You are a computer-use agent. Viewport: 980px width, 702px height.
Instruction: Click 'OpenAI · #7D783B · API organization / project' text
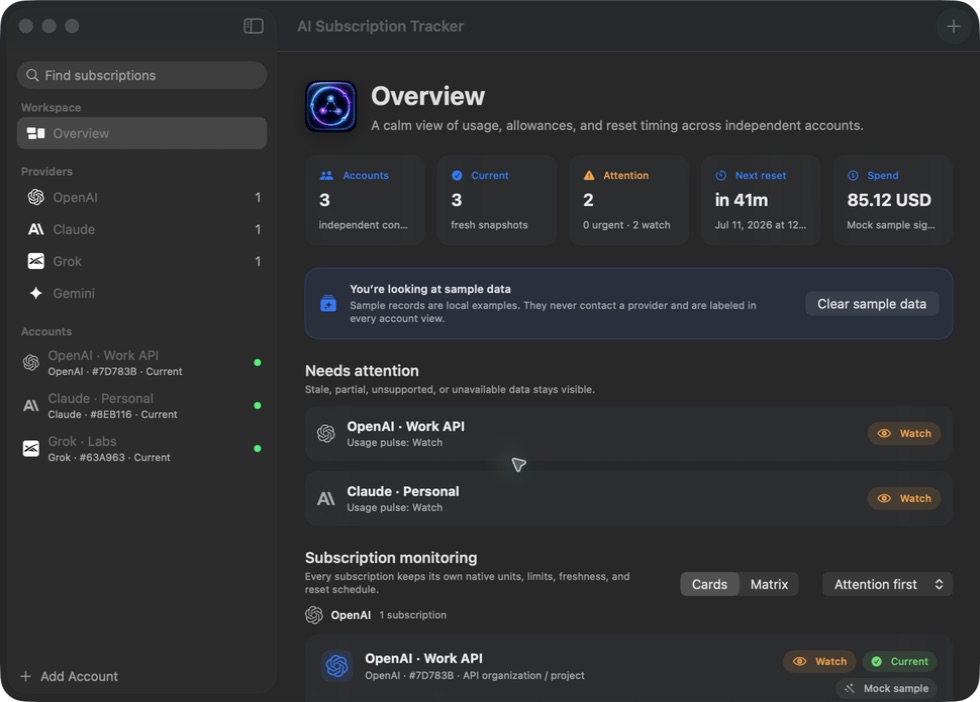tap(475, 676)
